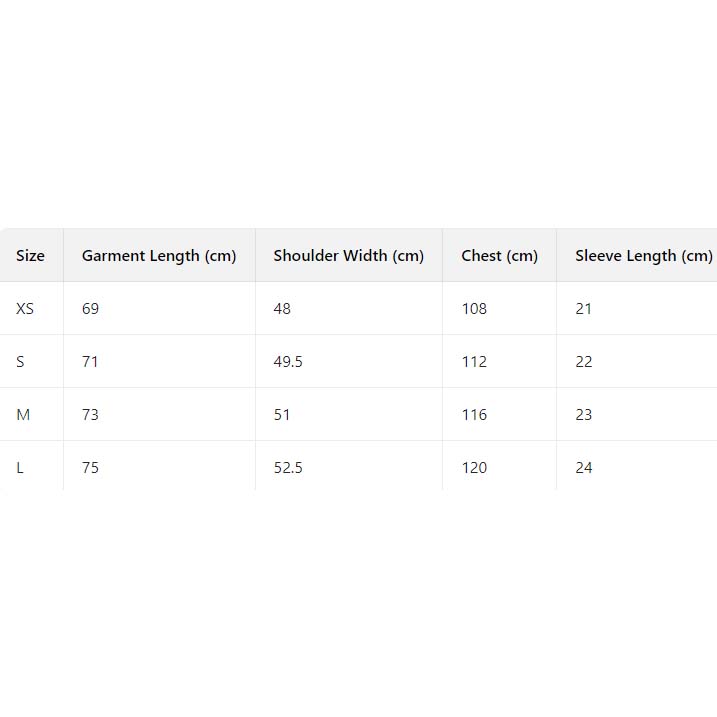The height and width of the screenshot is (717, 717).
Task: Select the Sleeve Length (cm) header
Action: coord(643,256)
